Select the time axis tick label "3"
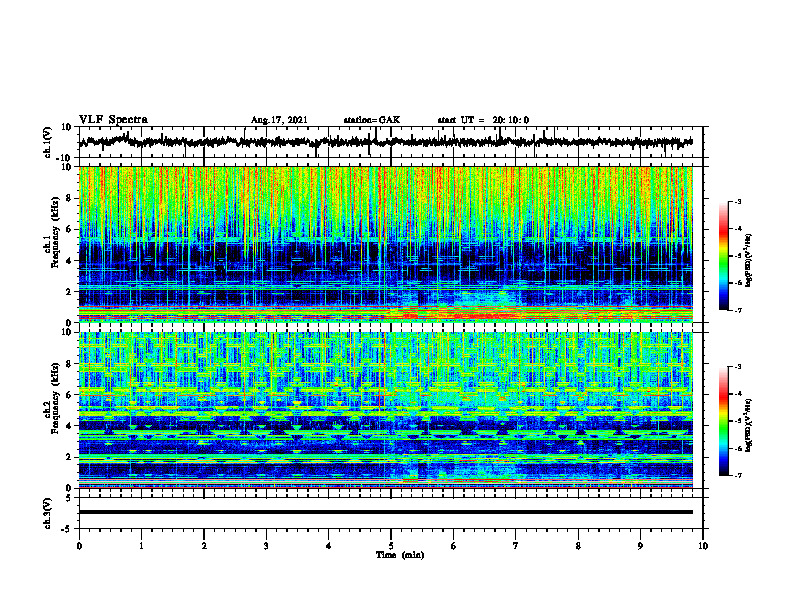The image size is (792, 612). [x=266, y=546]
